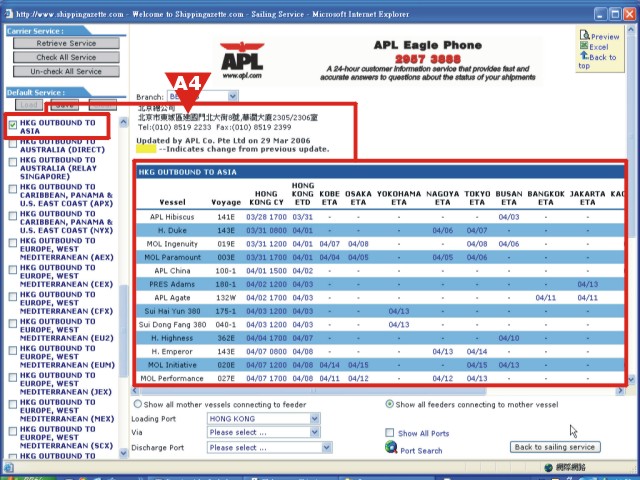The width and height of the screenshot is (640, 480).
Task: Click APL Agate Bangkok ETA 04/11
Action: click(x=546, y=298)
